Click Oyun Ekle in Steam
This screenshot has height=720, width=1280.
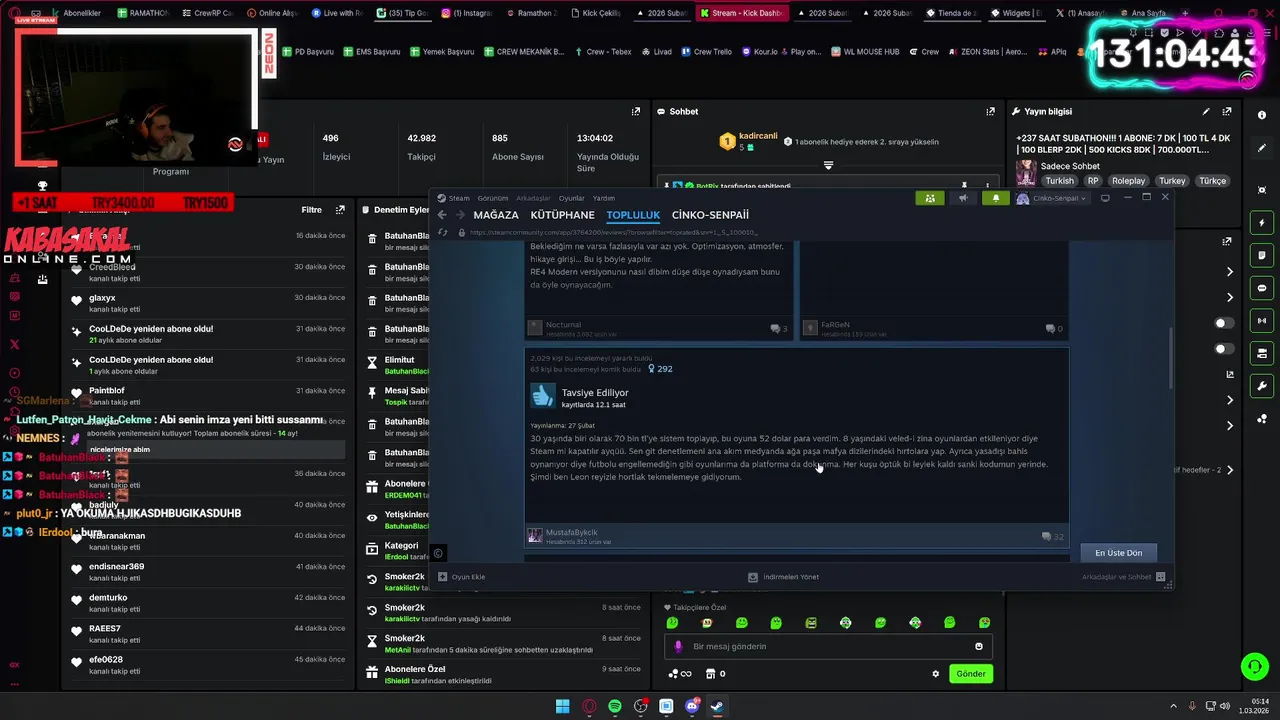tap(462, 577)
